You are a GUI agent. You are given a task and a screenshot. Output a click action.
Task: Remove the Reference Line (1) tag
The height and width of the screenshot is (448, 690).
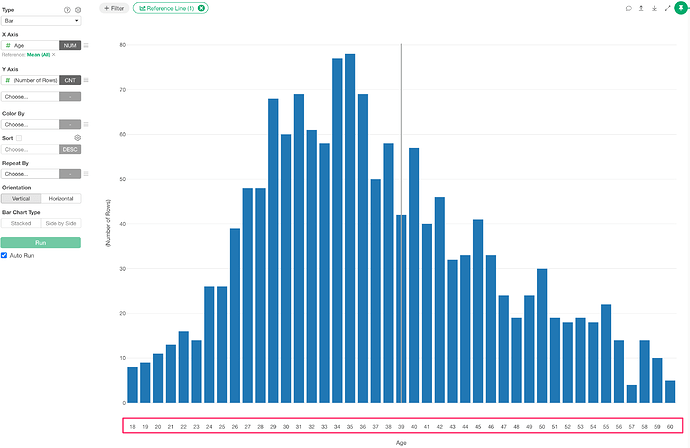(x=202, y=8)
